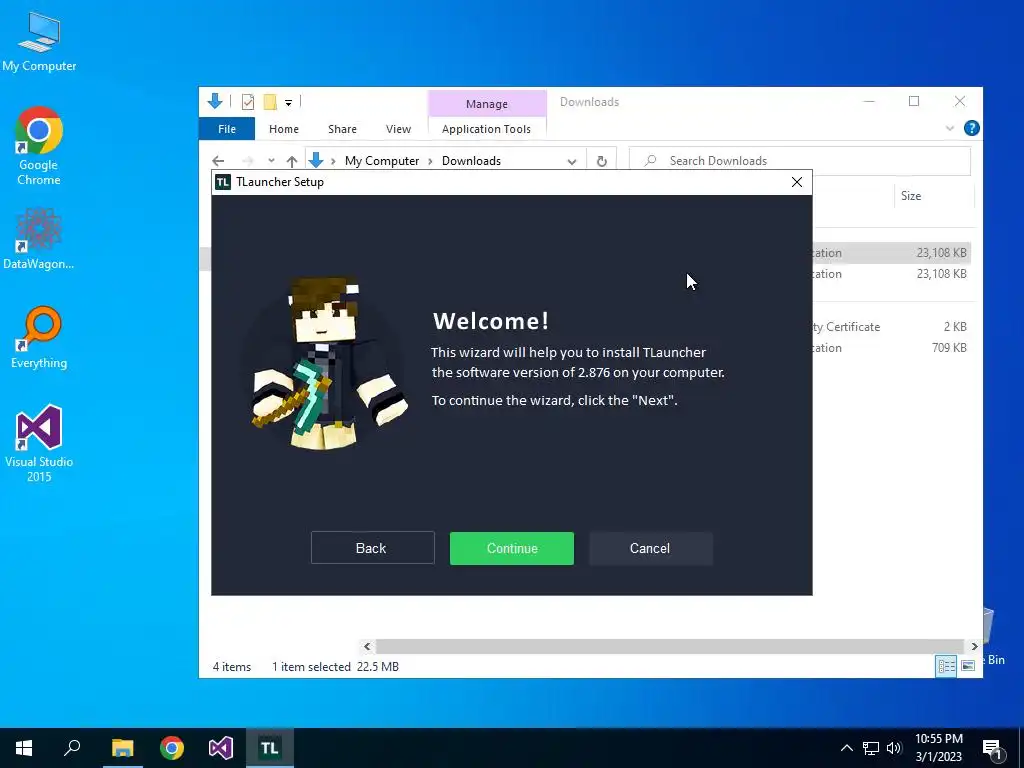Viewport: 1024px width, 768px height.
Task: Open the Windows Start menu
Action: tap(24, 748)
